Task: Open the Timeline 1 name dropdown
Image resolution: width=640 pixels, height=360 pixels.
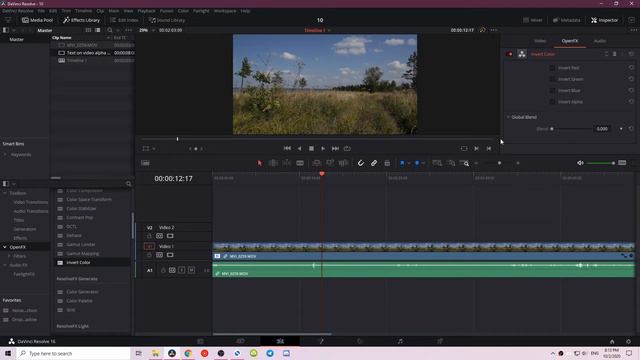Action: [329, 30]
